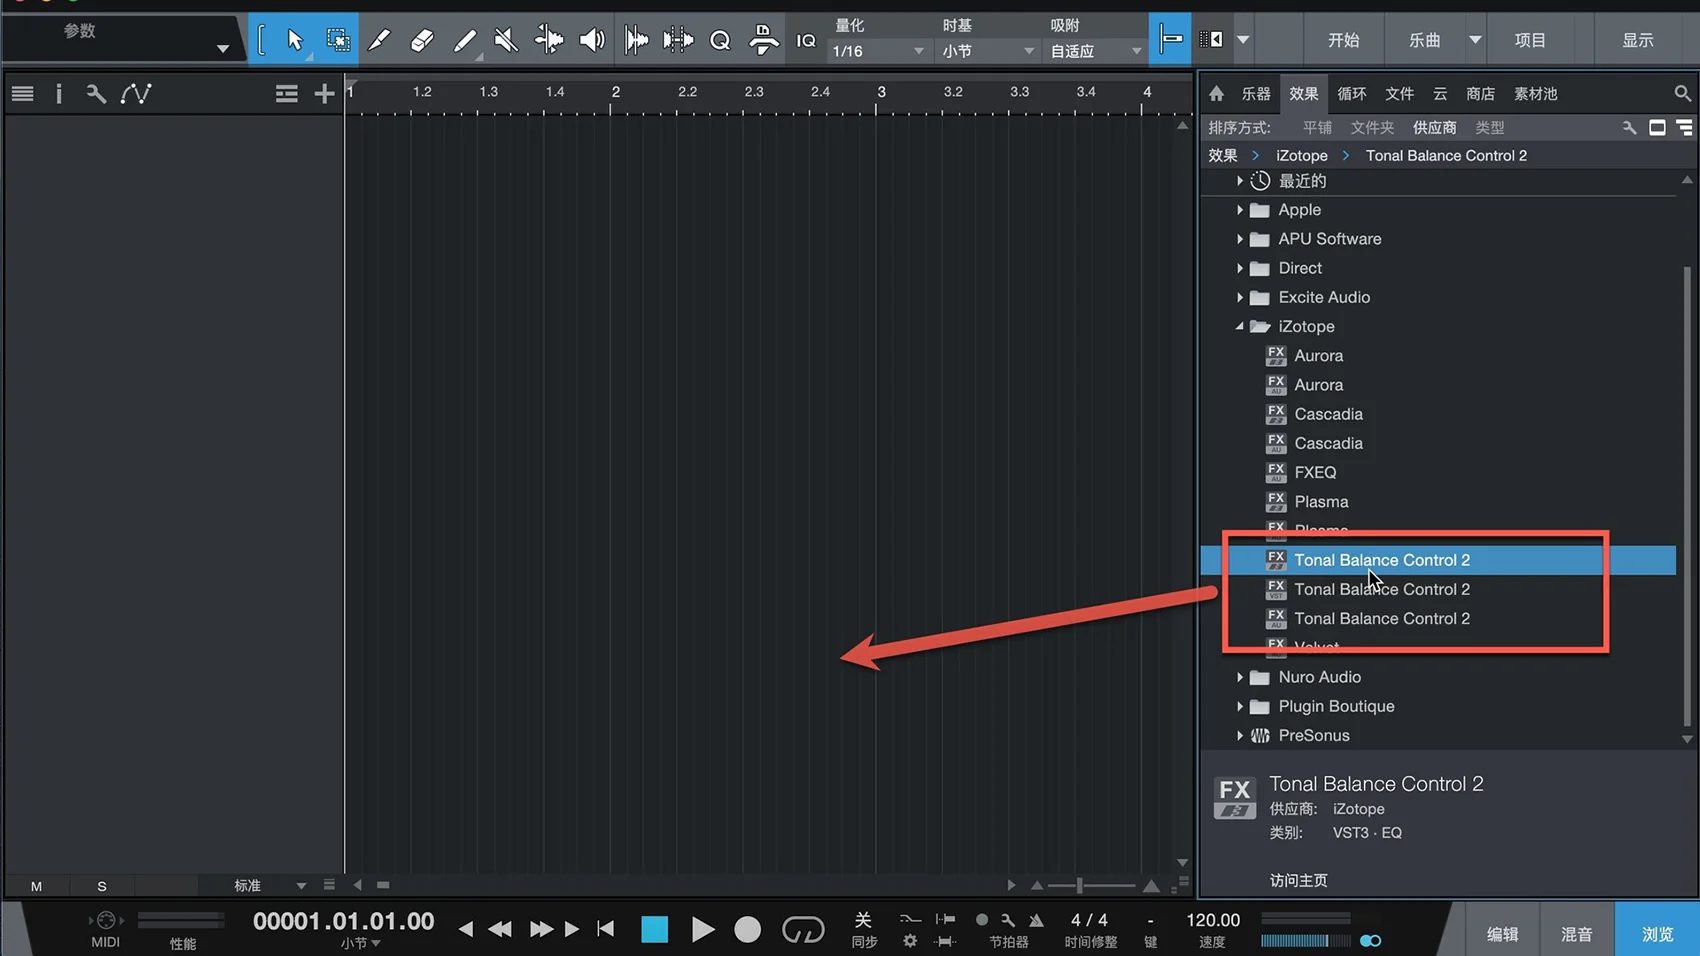Switch to the 循环 loops tab

click(1351, 93)
